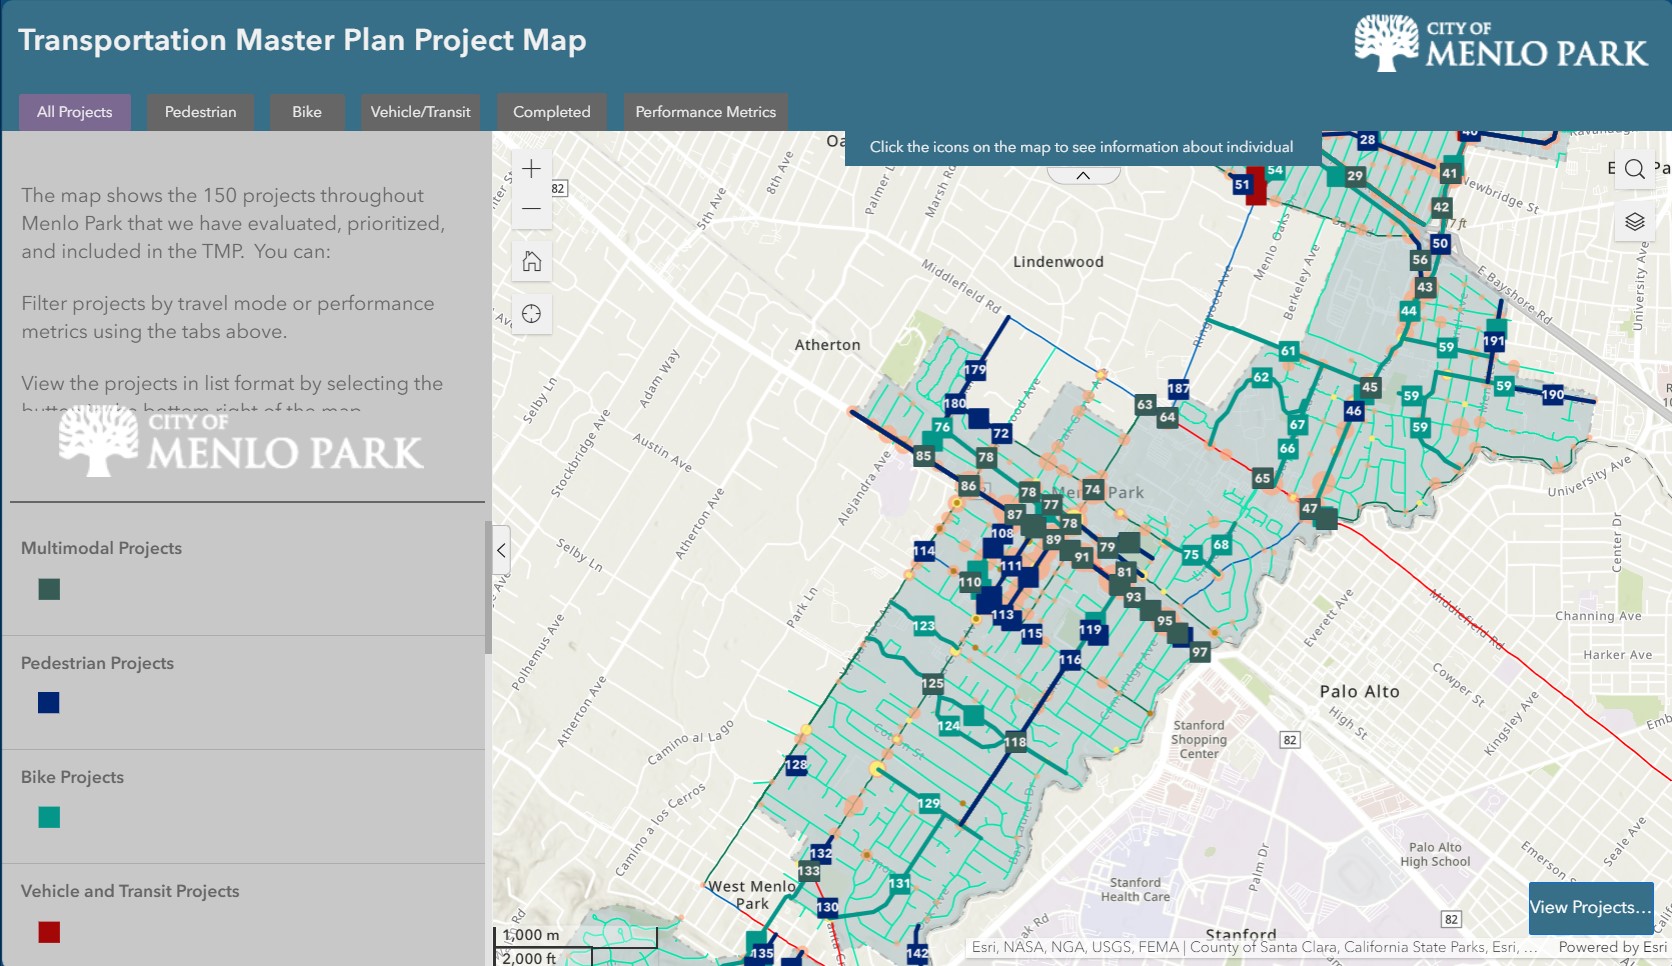Click the Atherton map label

(827, 345)
